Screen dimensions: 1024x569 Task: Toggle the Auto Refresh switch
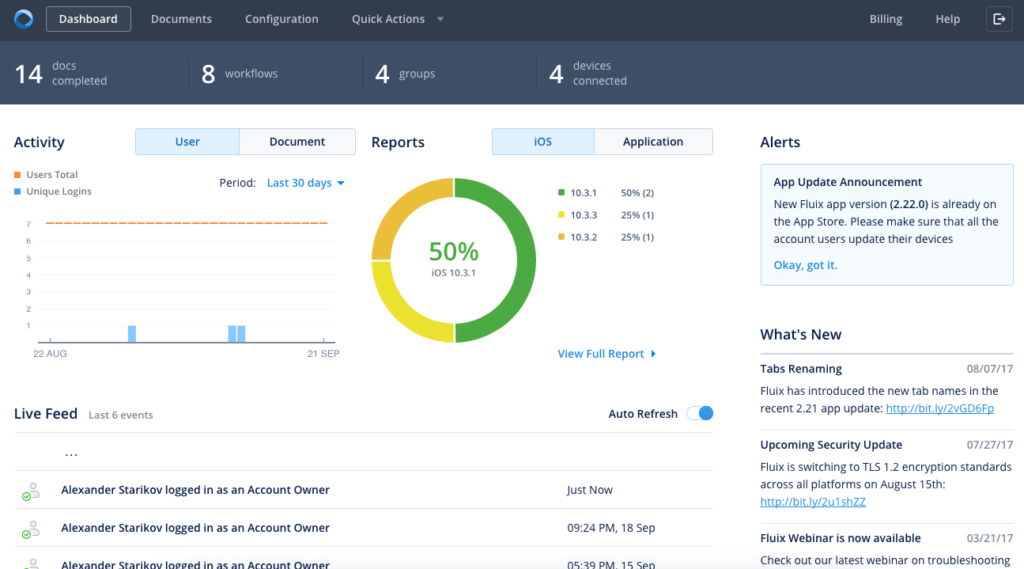(x=700, y=413)
